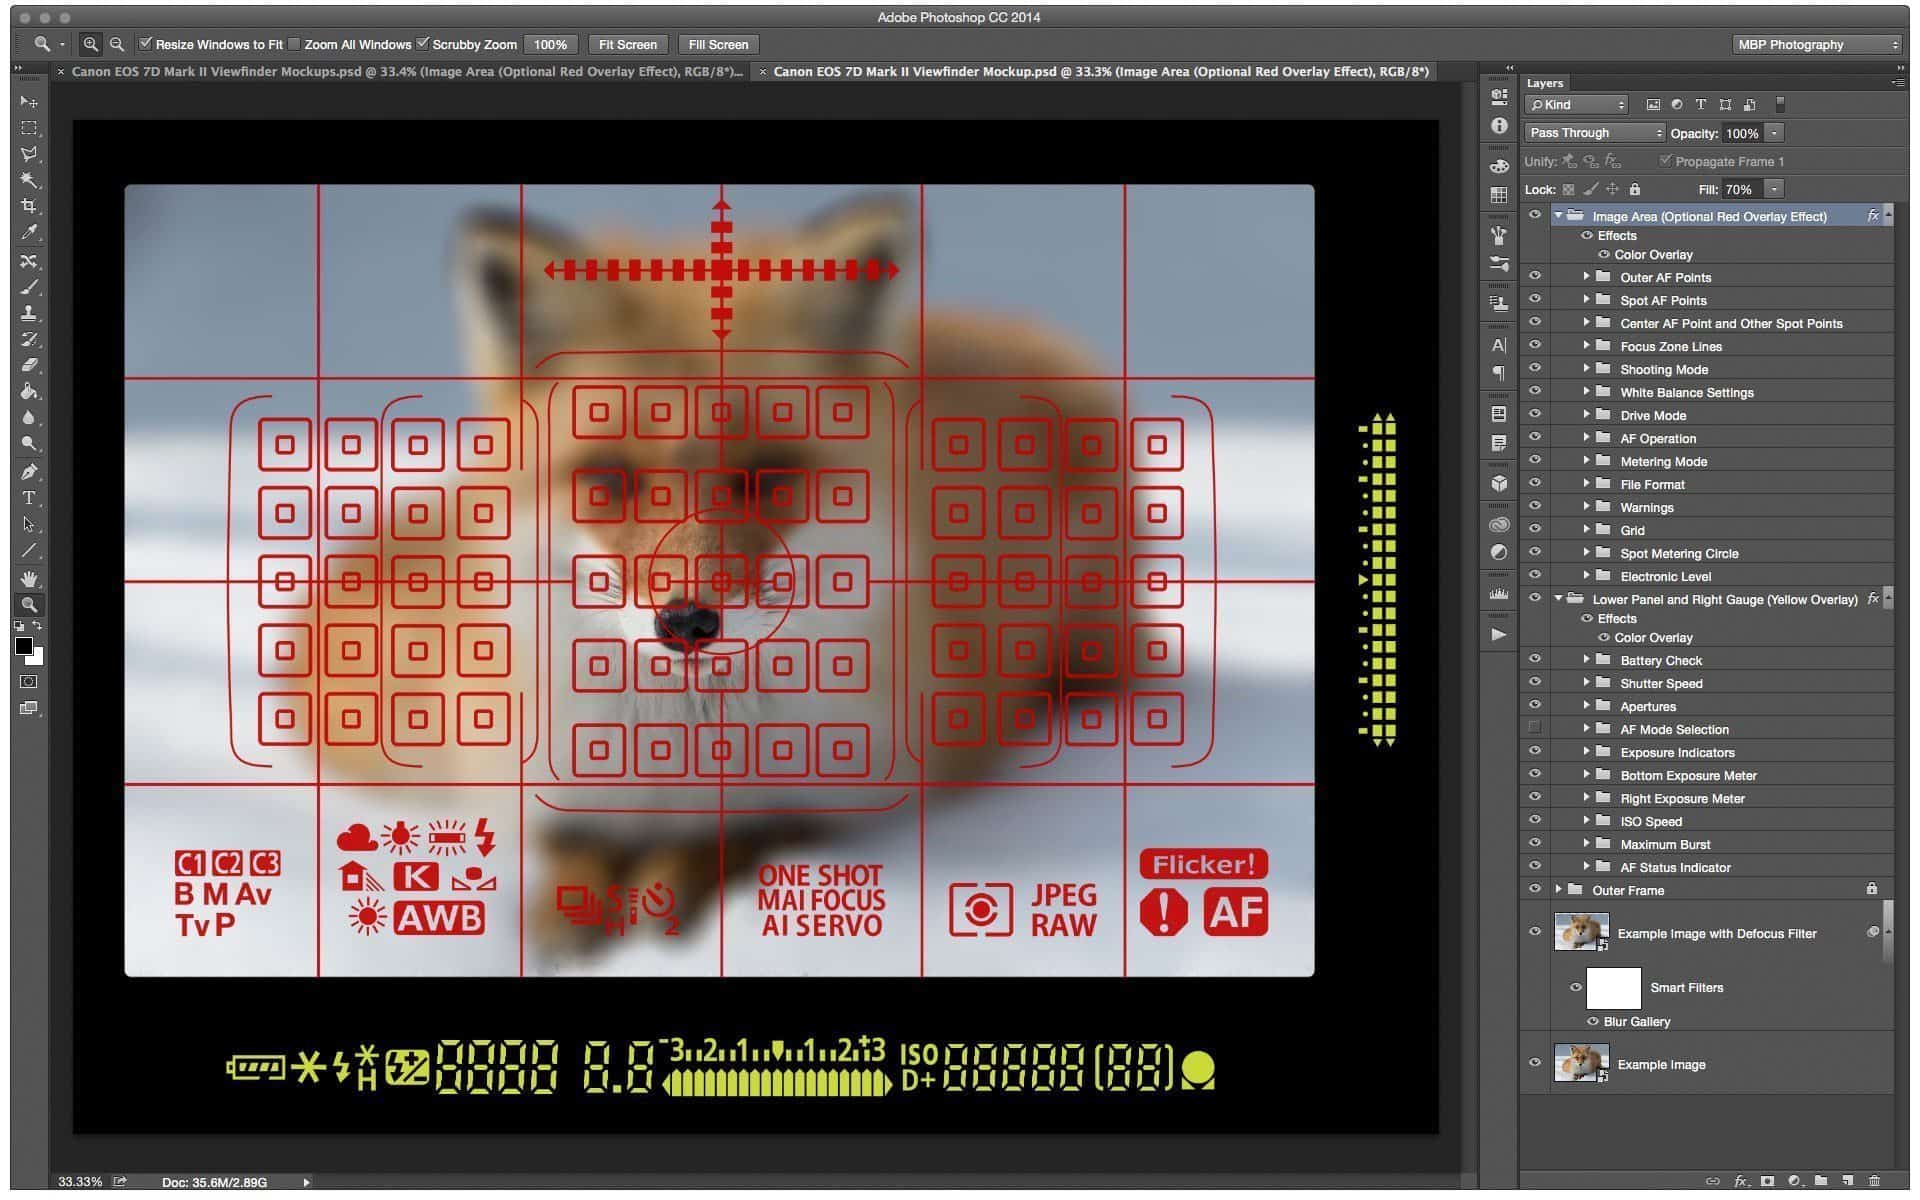Expand the Outer AF Points group
1920x1200 pixels.
[x=1586, y=277]
